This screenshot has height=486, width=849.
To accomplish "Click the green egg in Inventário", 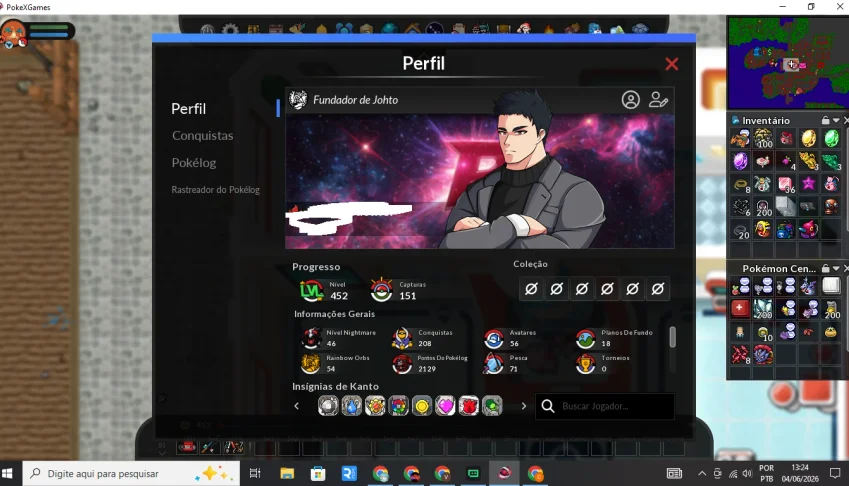I will 831,139.
